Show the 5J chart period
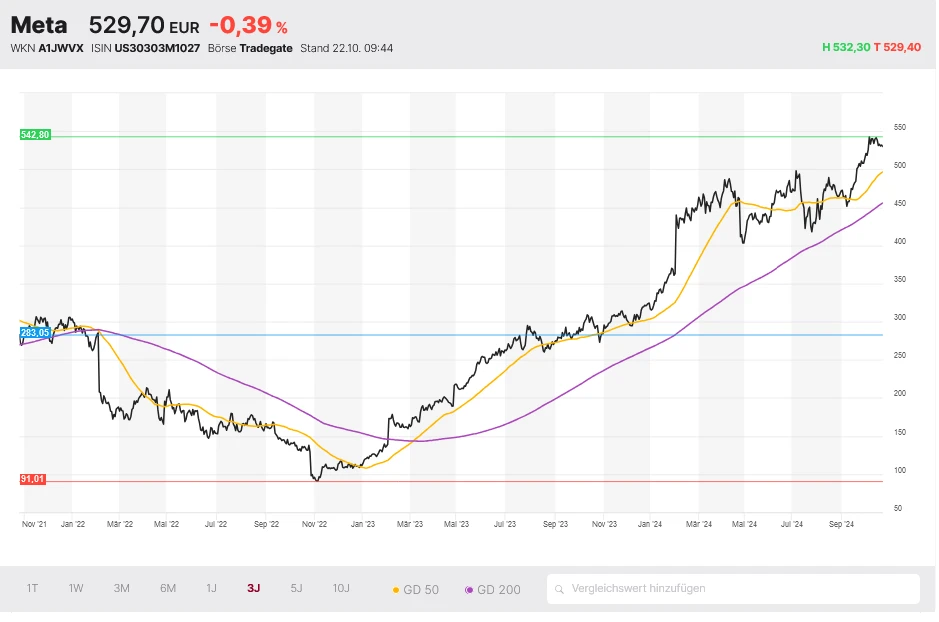939x622 pixels. tap(296, 588)
